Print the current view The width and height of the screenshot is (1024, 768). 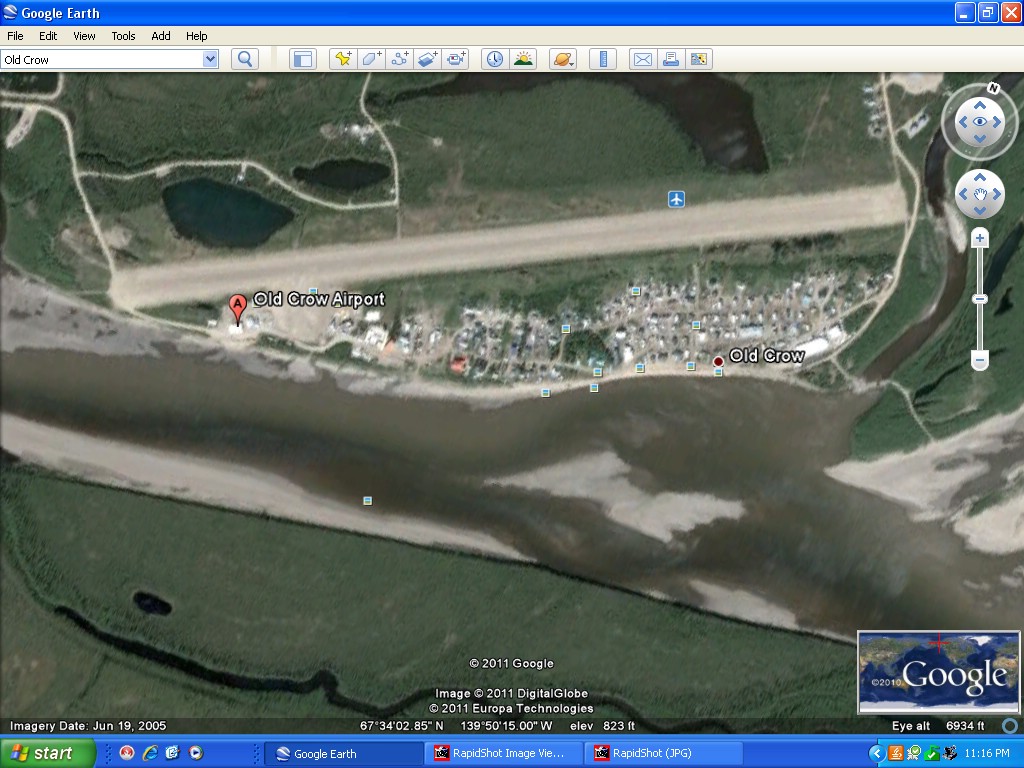point(671,59)
